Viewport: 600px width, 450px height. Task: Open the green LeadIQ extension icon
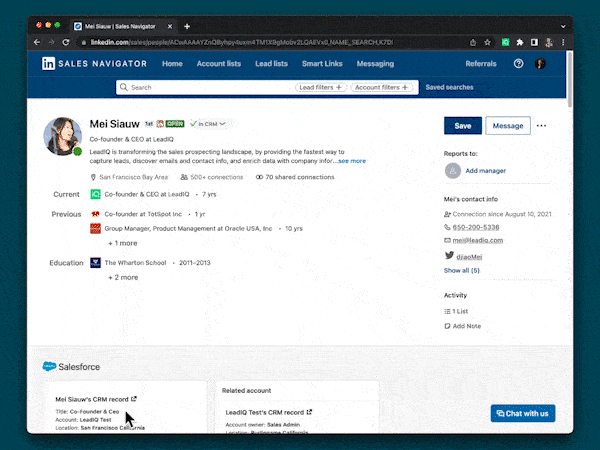pos(505,42)
